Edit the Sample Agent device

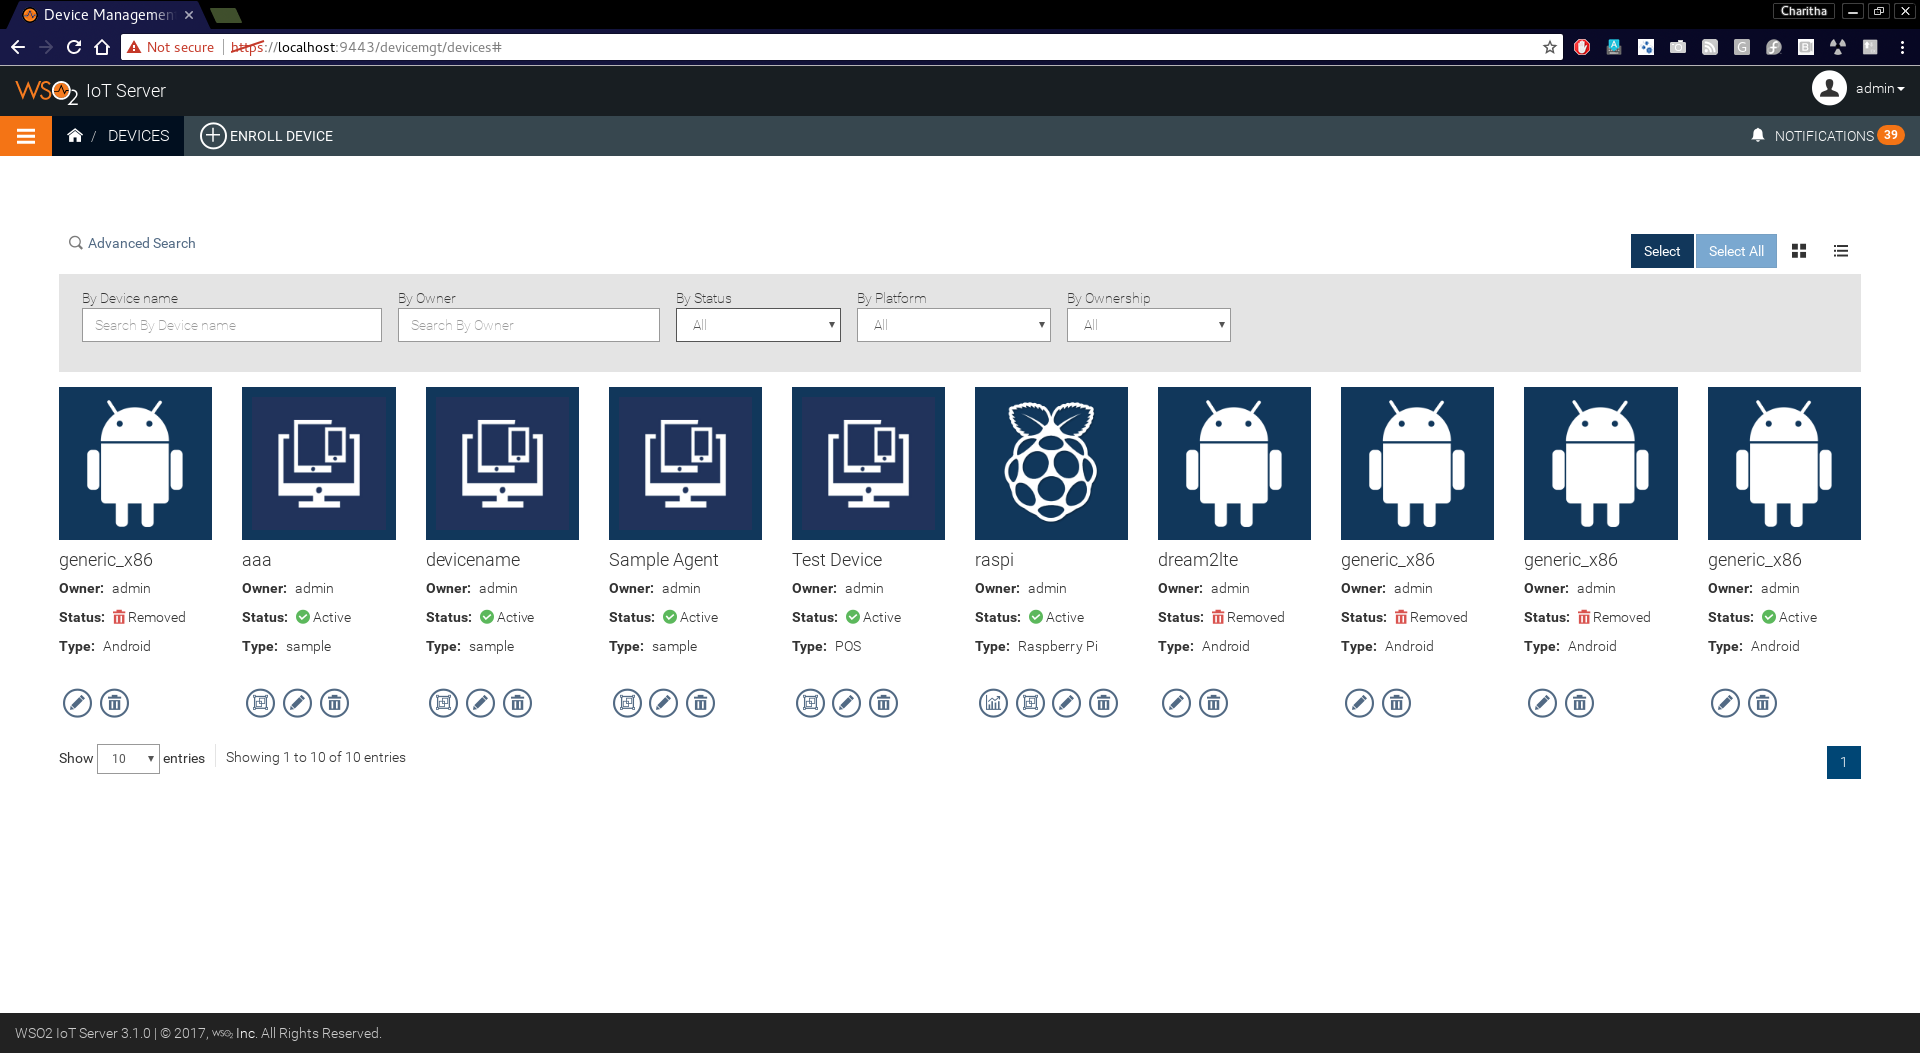click(x=663, y=703)
